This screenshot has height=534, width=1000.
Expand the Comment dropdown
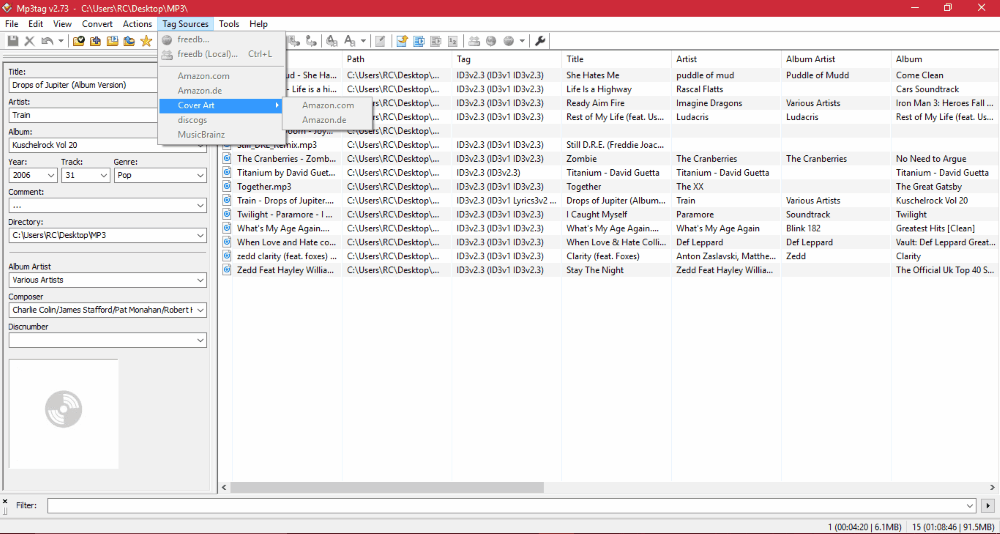tap(200, 205)
